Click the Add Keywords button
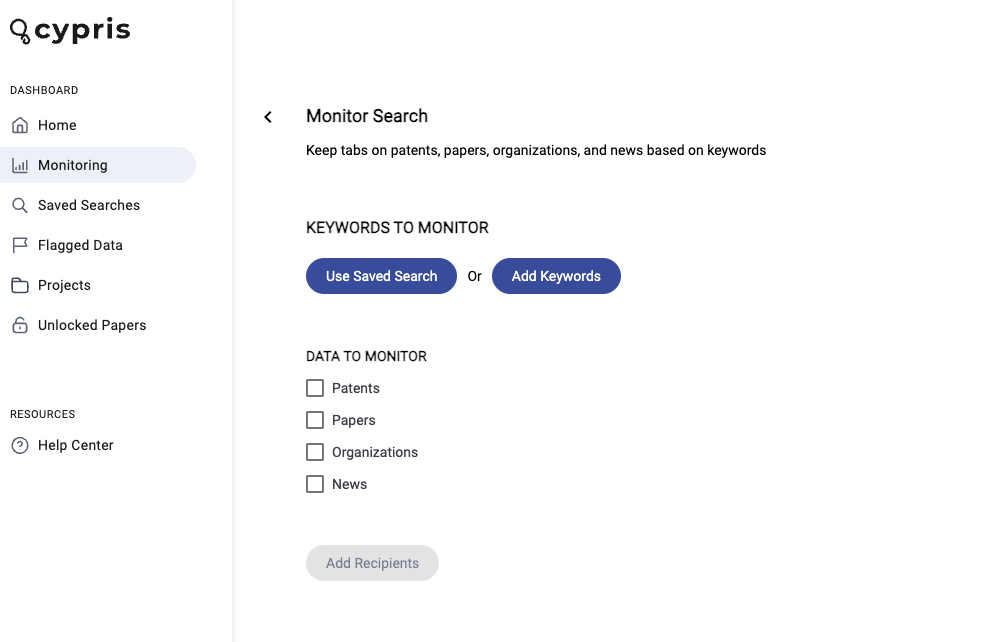Screen dimensions: 983x642 [556, 276]
